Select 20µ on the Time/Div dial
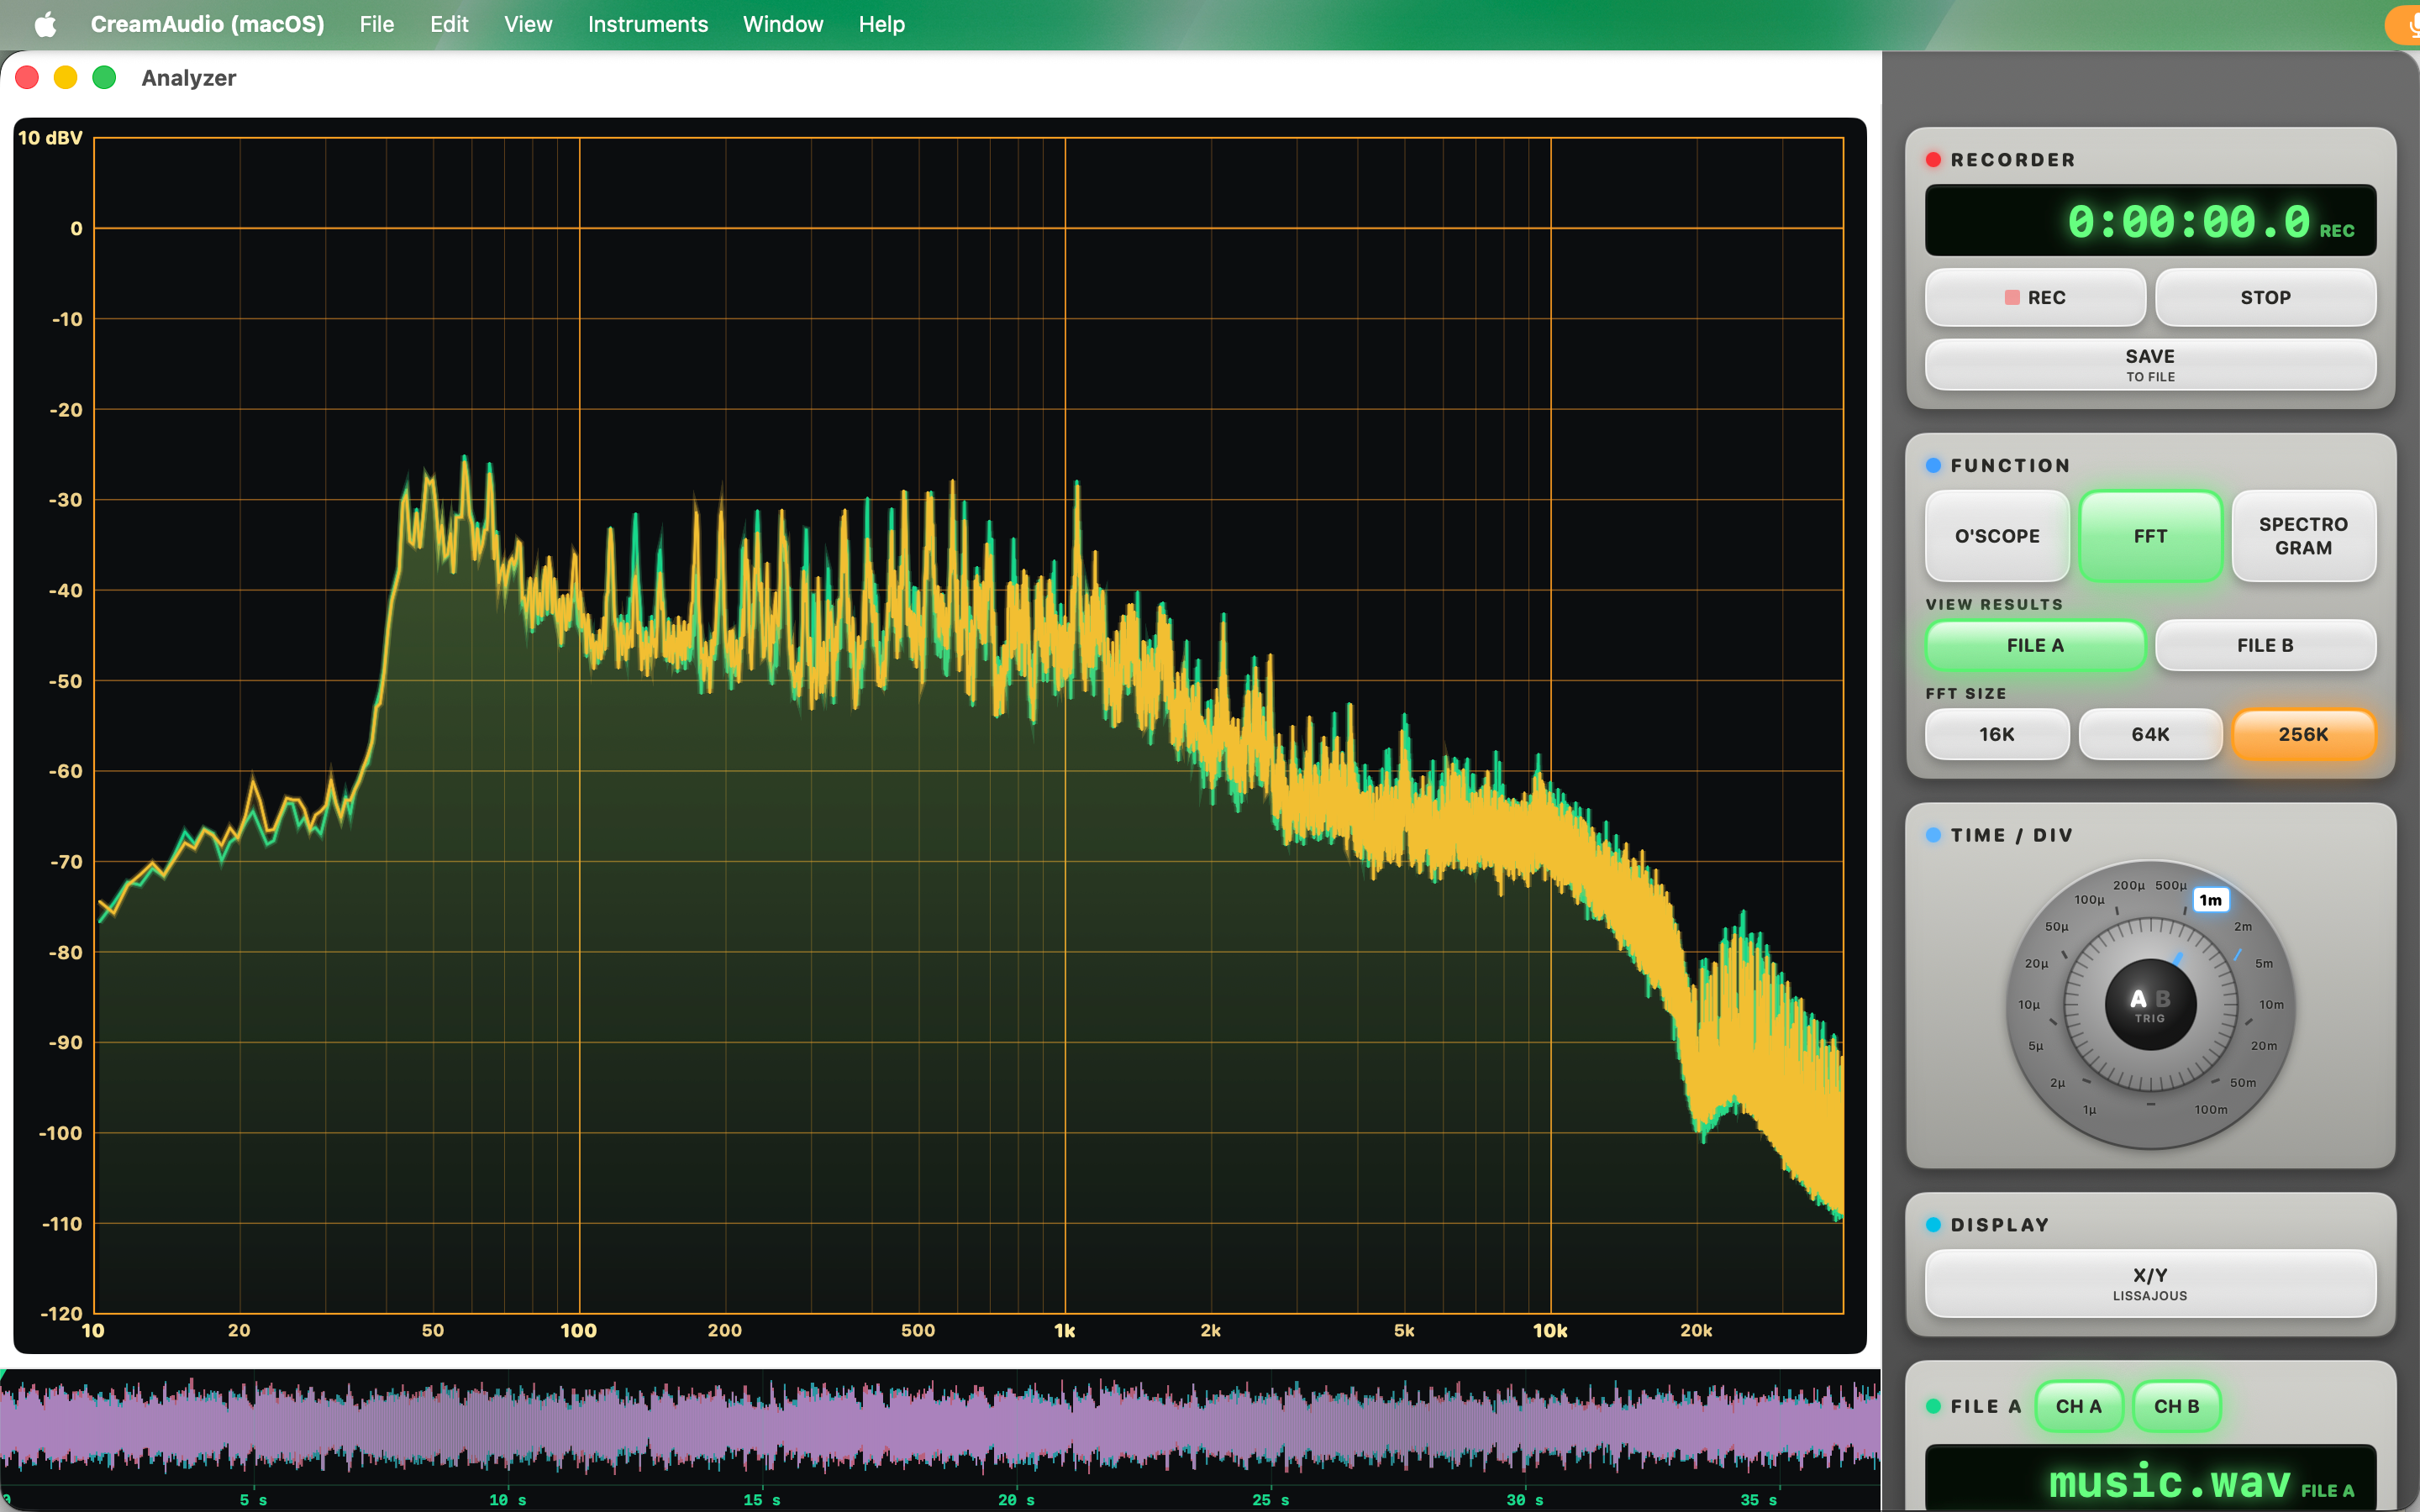Screen dimensions: 2420x1512 (2036, 964)
